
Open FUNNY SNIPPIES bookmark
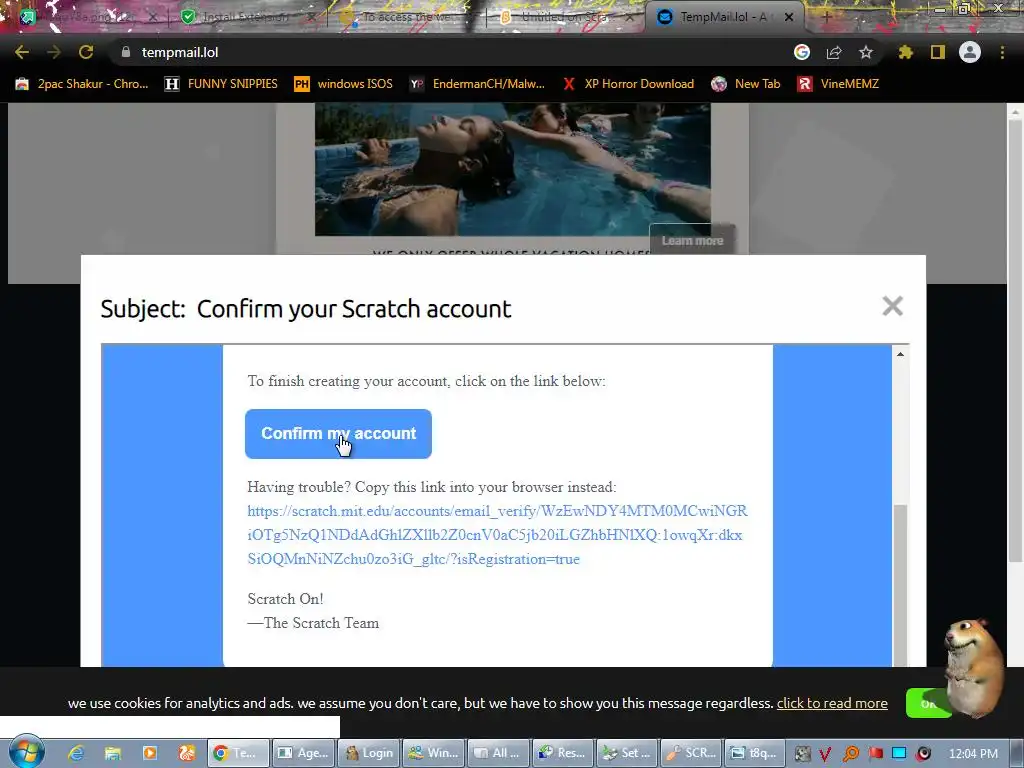coord(221,84)
